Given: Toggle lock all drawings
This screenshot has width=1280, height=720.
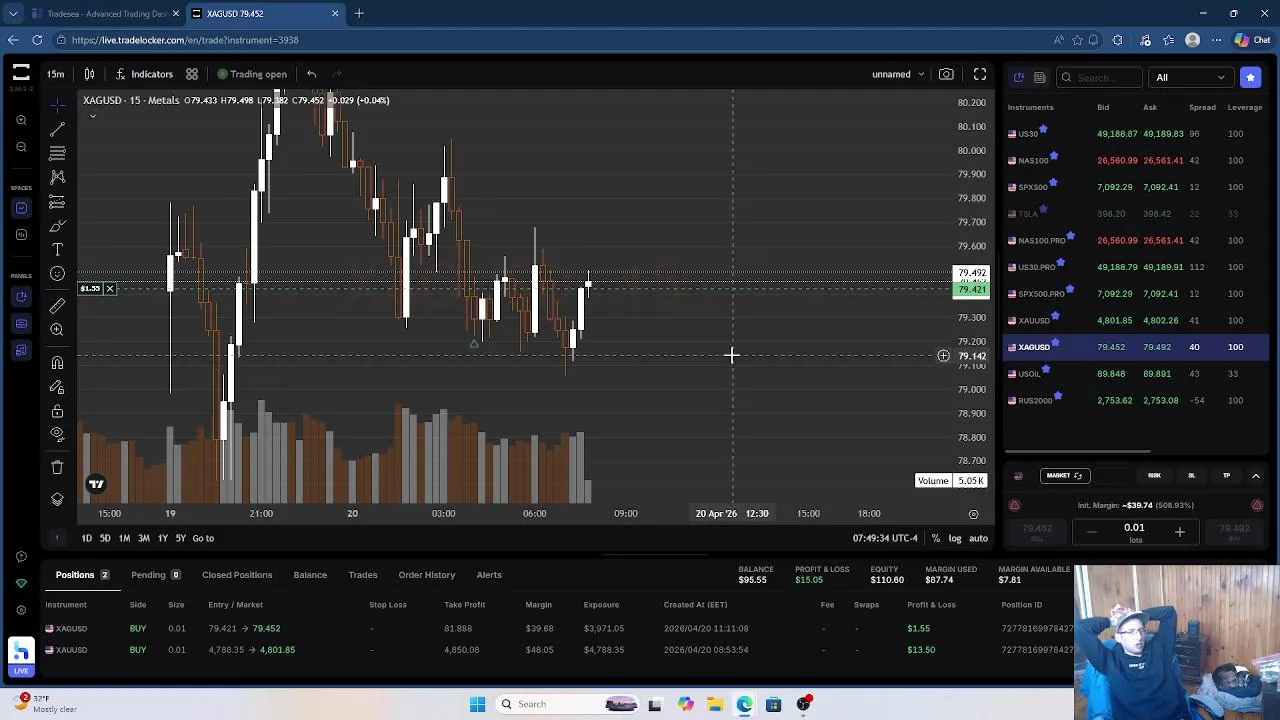Looking at the screenshot, I should click(x=57, y=411).
